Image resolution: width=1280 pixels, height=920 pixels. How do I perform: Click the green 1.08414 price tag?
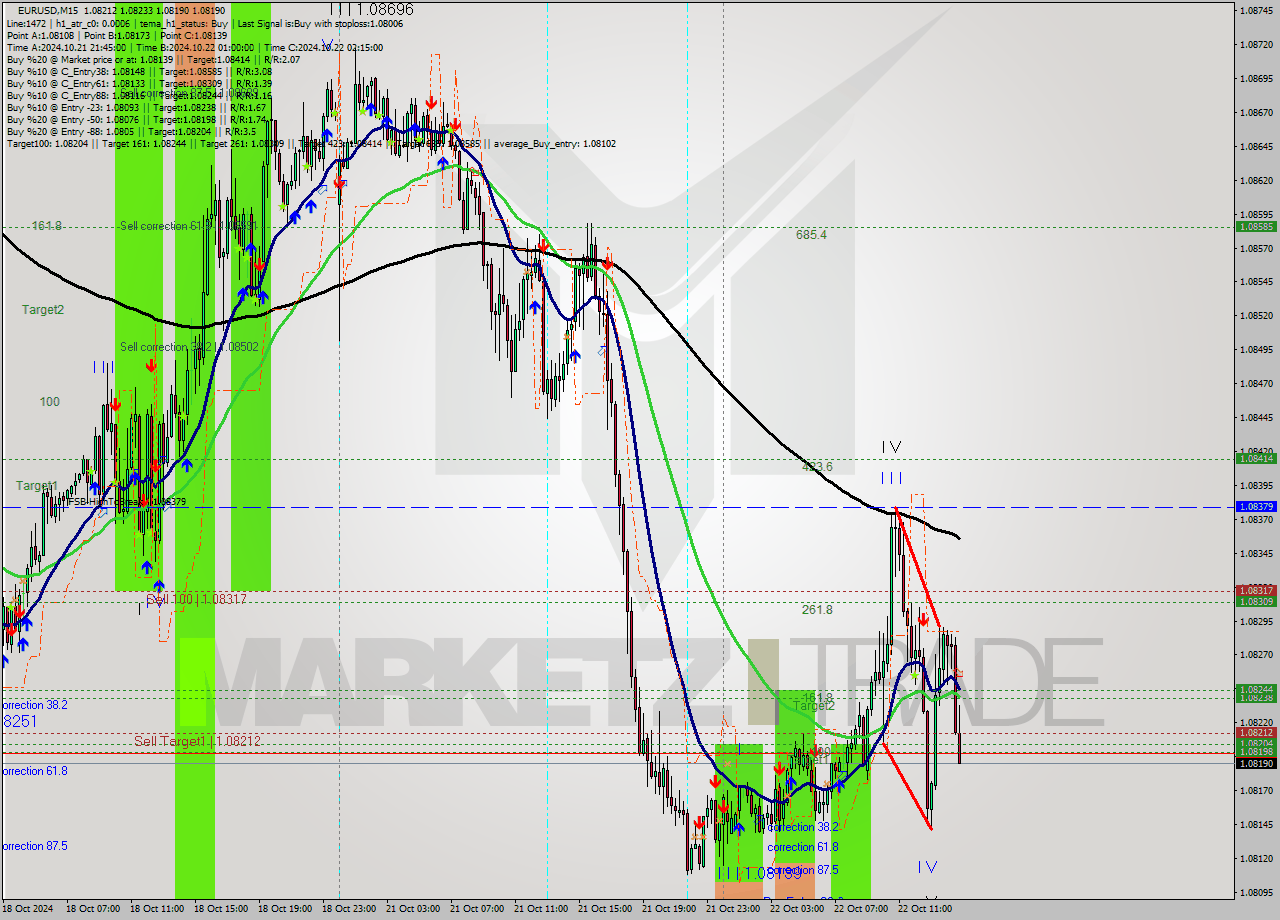tap(1256, 458)
